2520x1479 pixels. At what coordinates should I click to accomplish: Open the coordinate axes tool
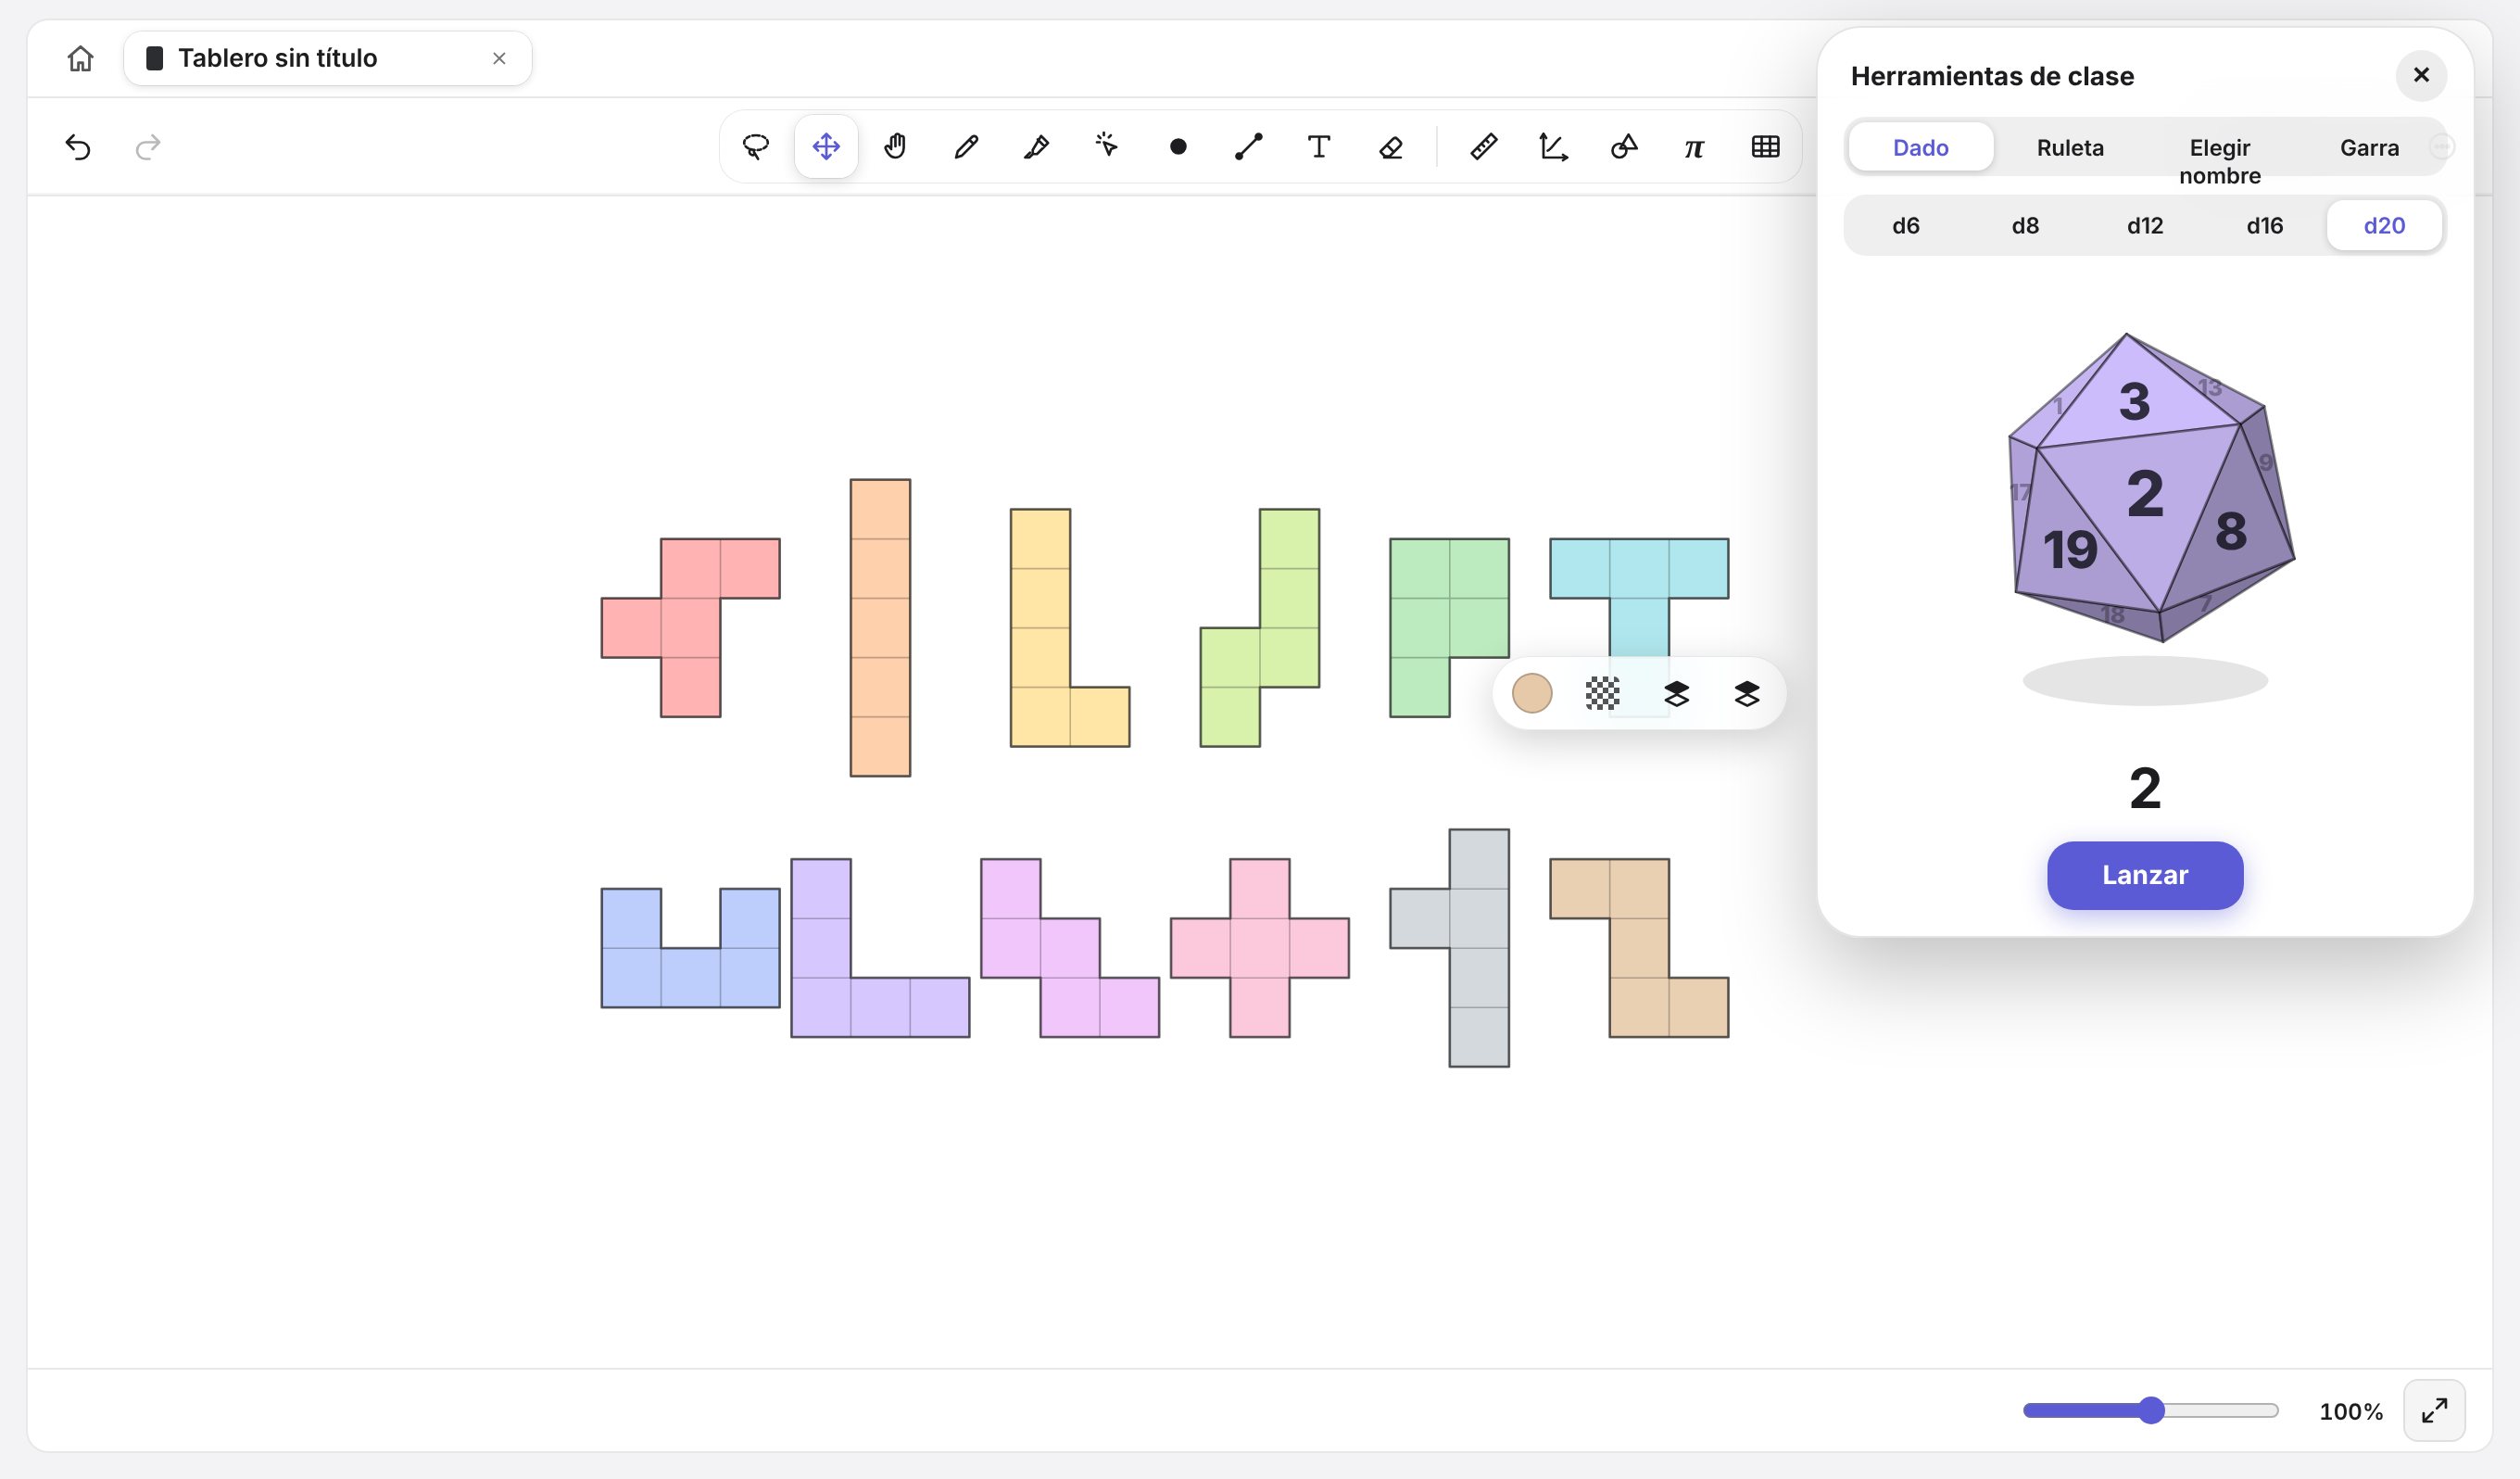(x=1554, y=147)
